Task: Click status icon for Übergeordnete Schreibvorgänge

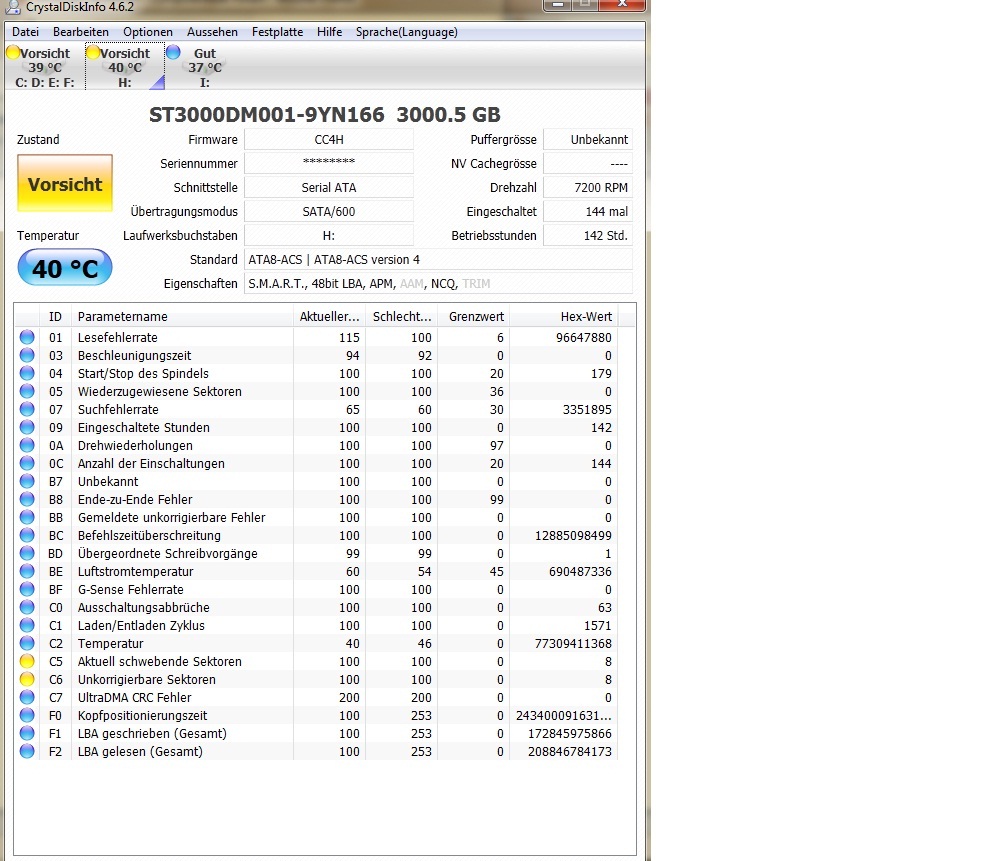Action: (x=27, y=553)
